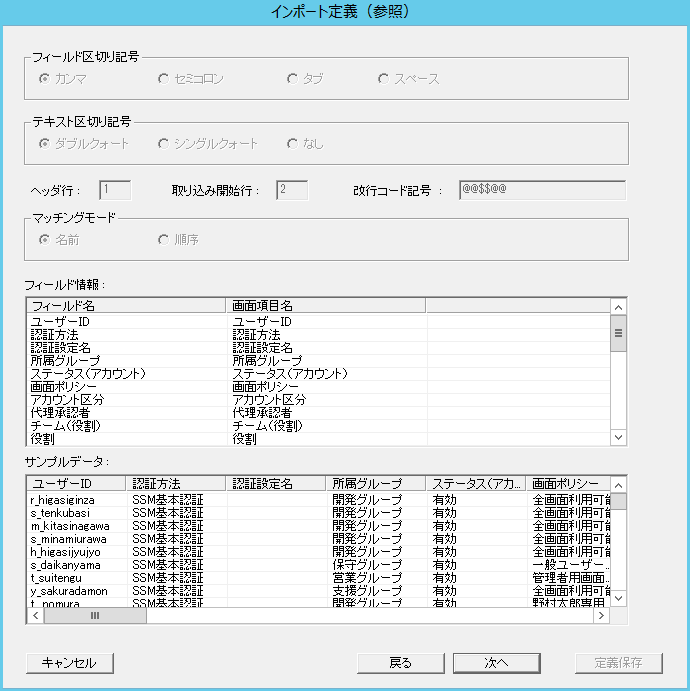
Task: Click the sample data horizontal scrollbar thumb
Action: point(95,616)
